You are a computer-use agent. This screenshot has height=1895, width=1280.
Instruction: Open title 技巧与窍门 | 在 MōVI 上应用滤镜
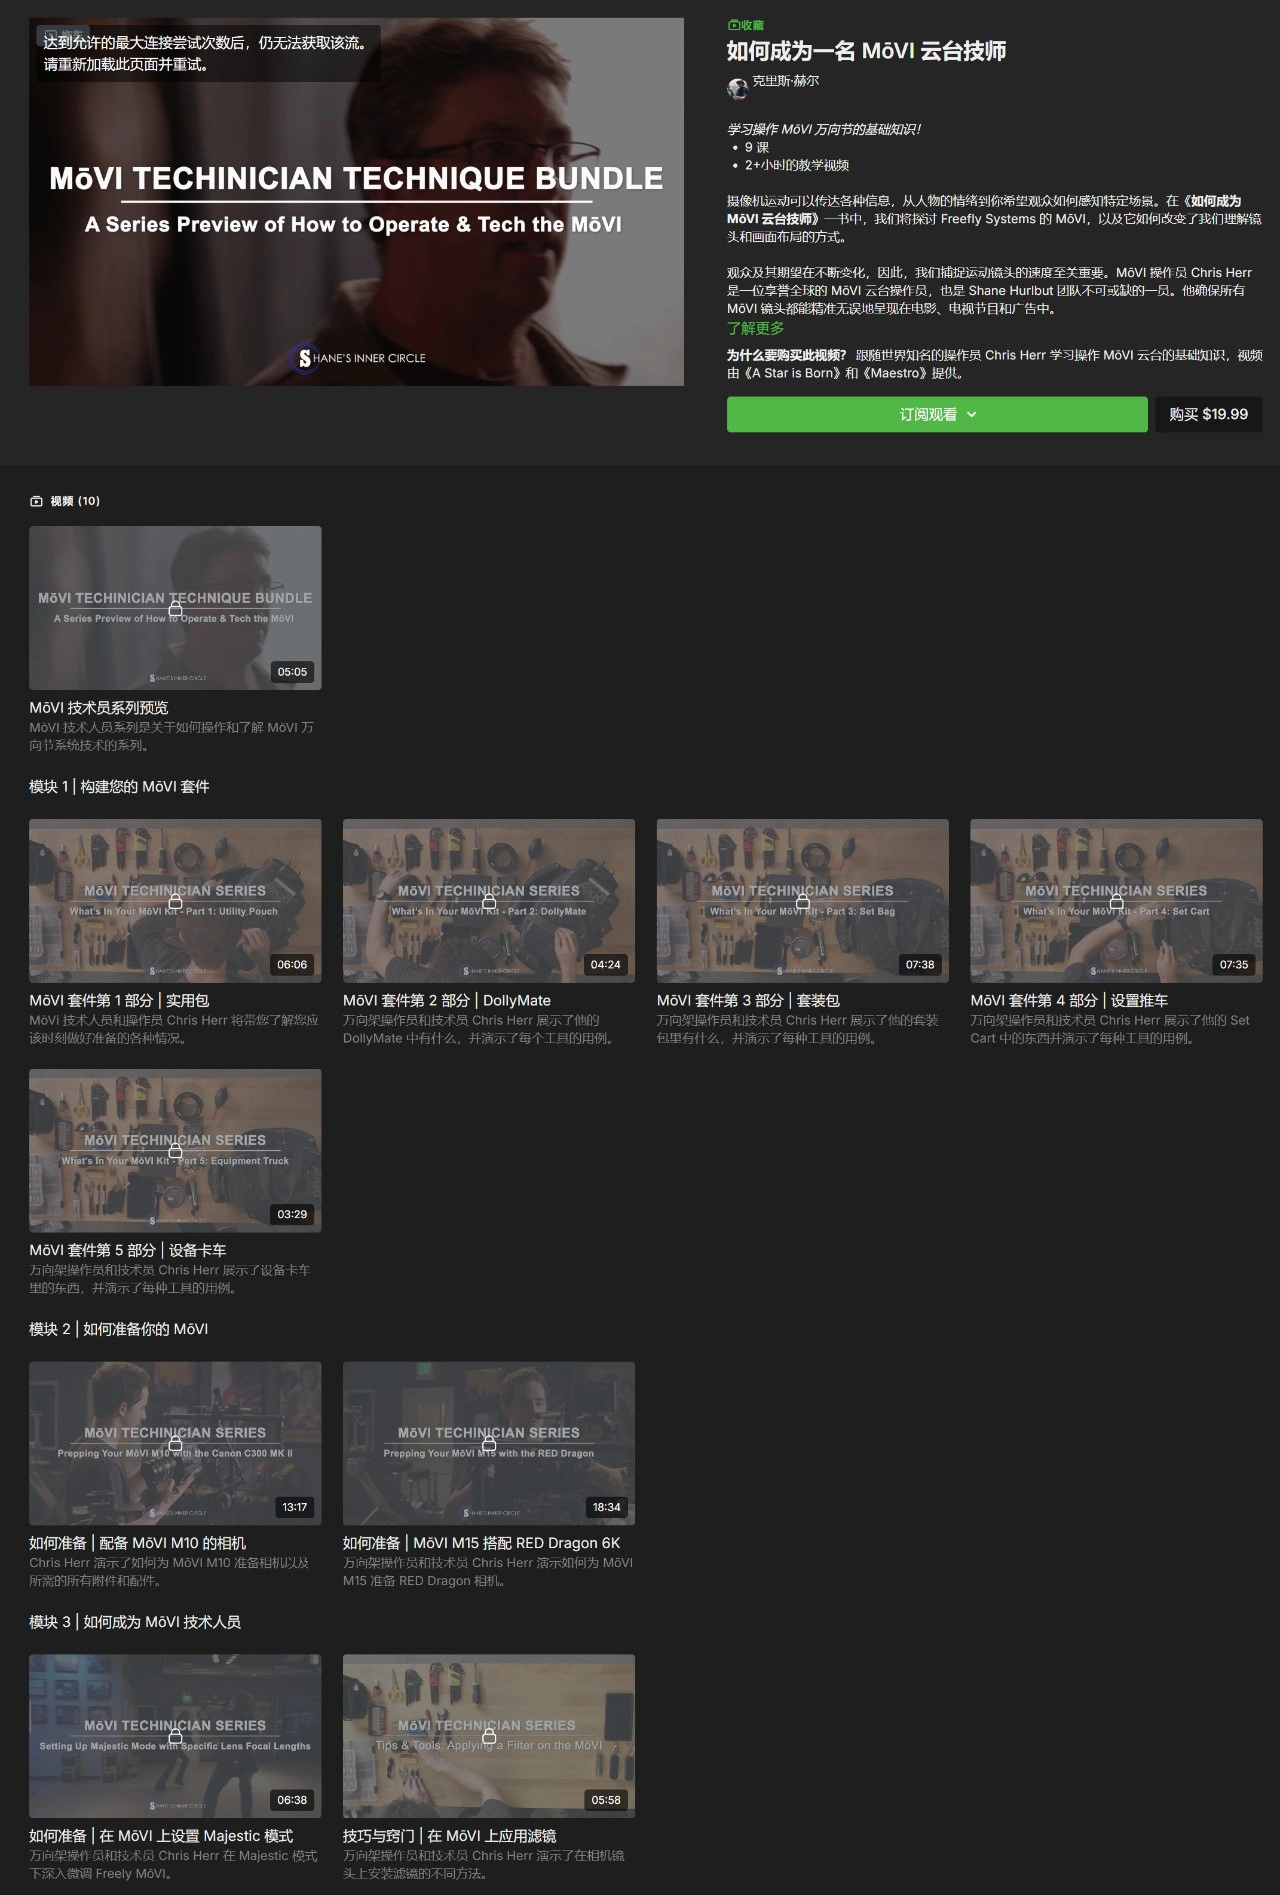pyautogui.click(x=449, y=1836)
